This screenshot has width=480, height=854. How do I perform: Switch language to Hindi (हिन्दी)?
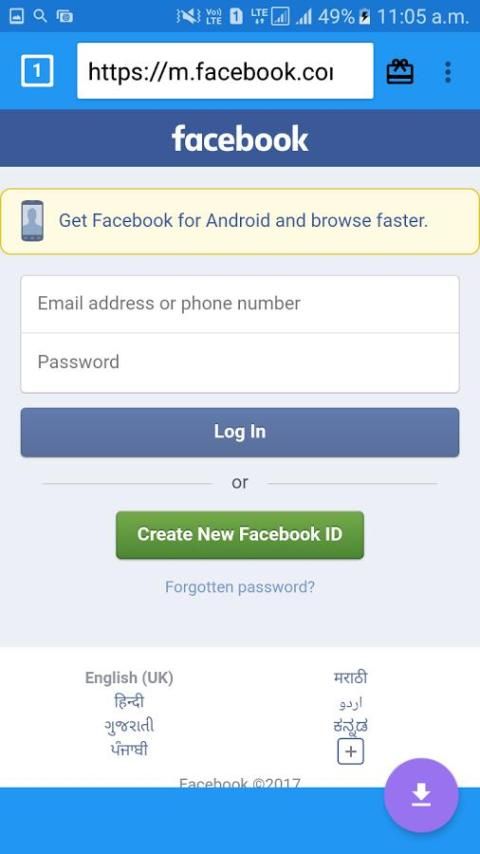tap(129, 702)
